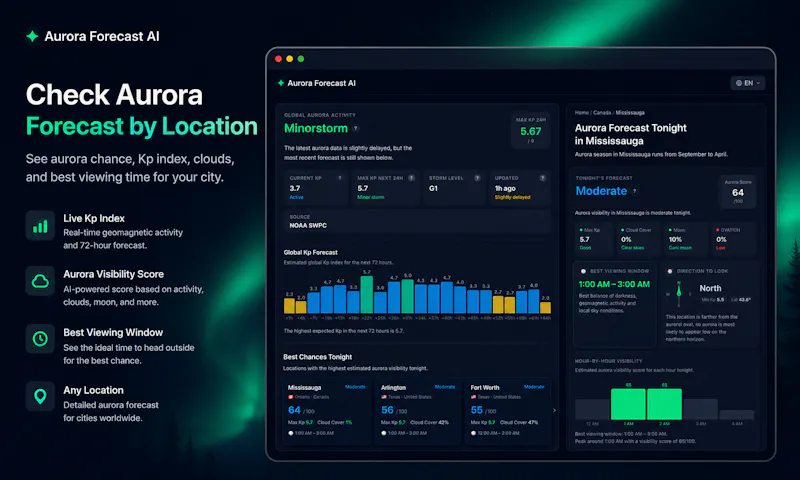800x480 pixels.
Task: Select the tallest green 5.7 bar in Kp forecast
Action: coord(367,295)
